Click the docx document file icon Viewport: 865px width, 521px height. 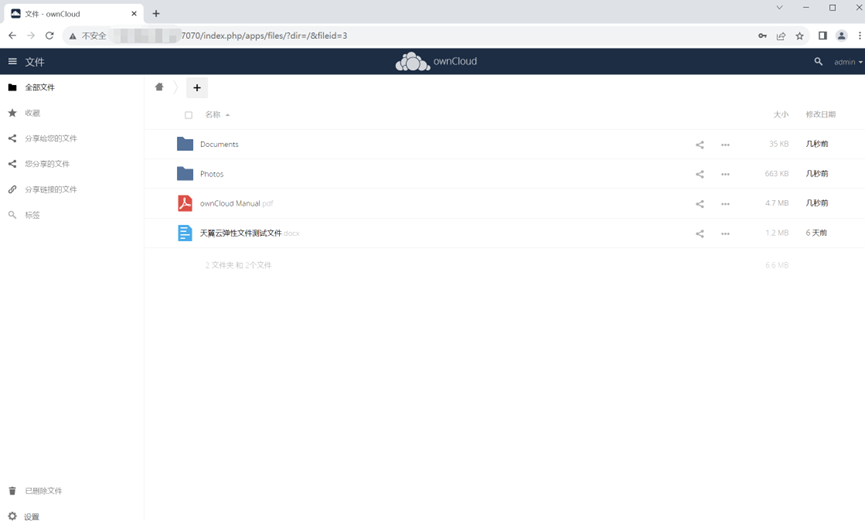(x=185, y=233)
